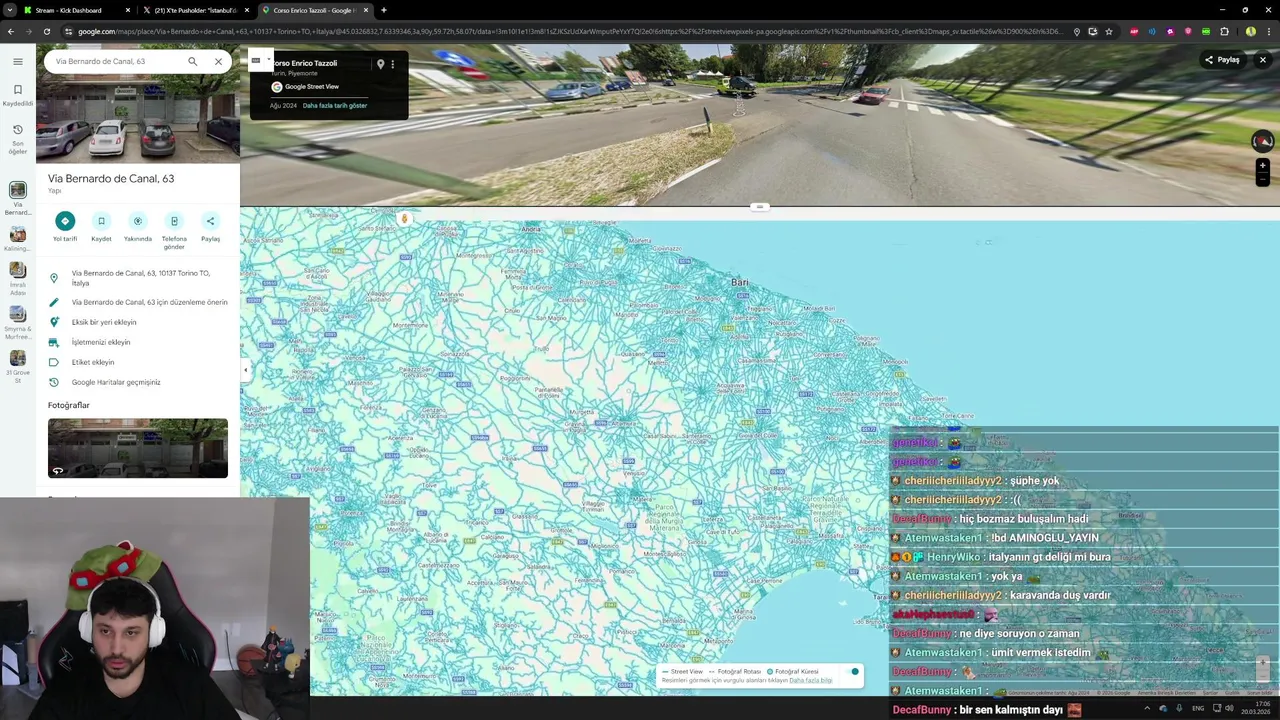
Task: Open recent item İmralı Adası in sidebar
Action: click(18, 279)
